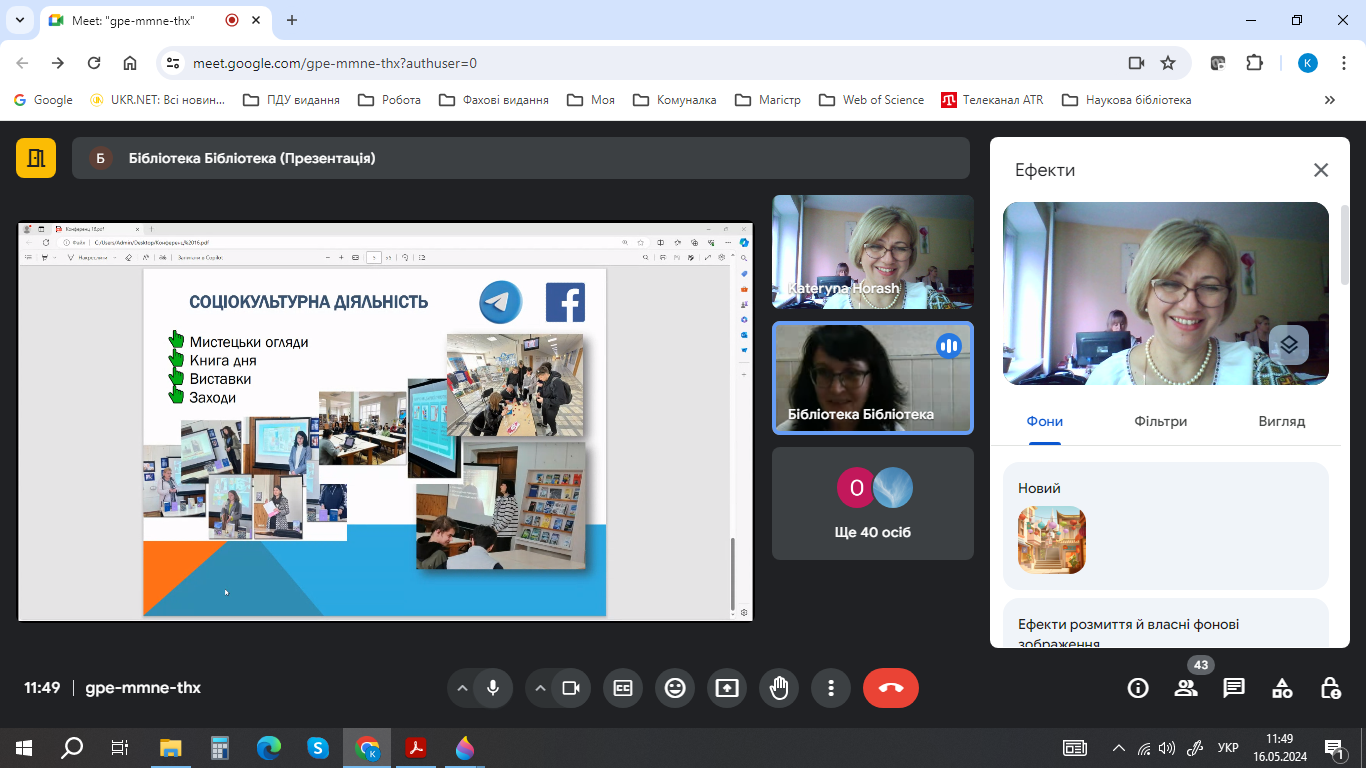Screen dimensions: 1366x768
Task: Open the chat panel icon
Action: (1234, 688)
